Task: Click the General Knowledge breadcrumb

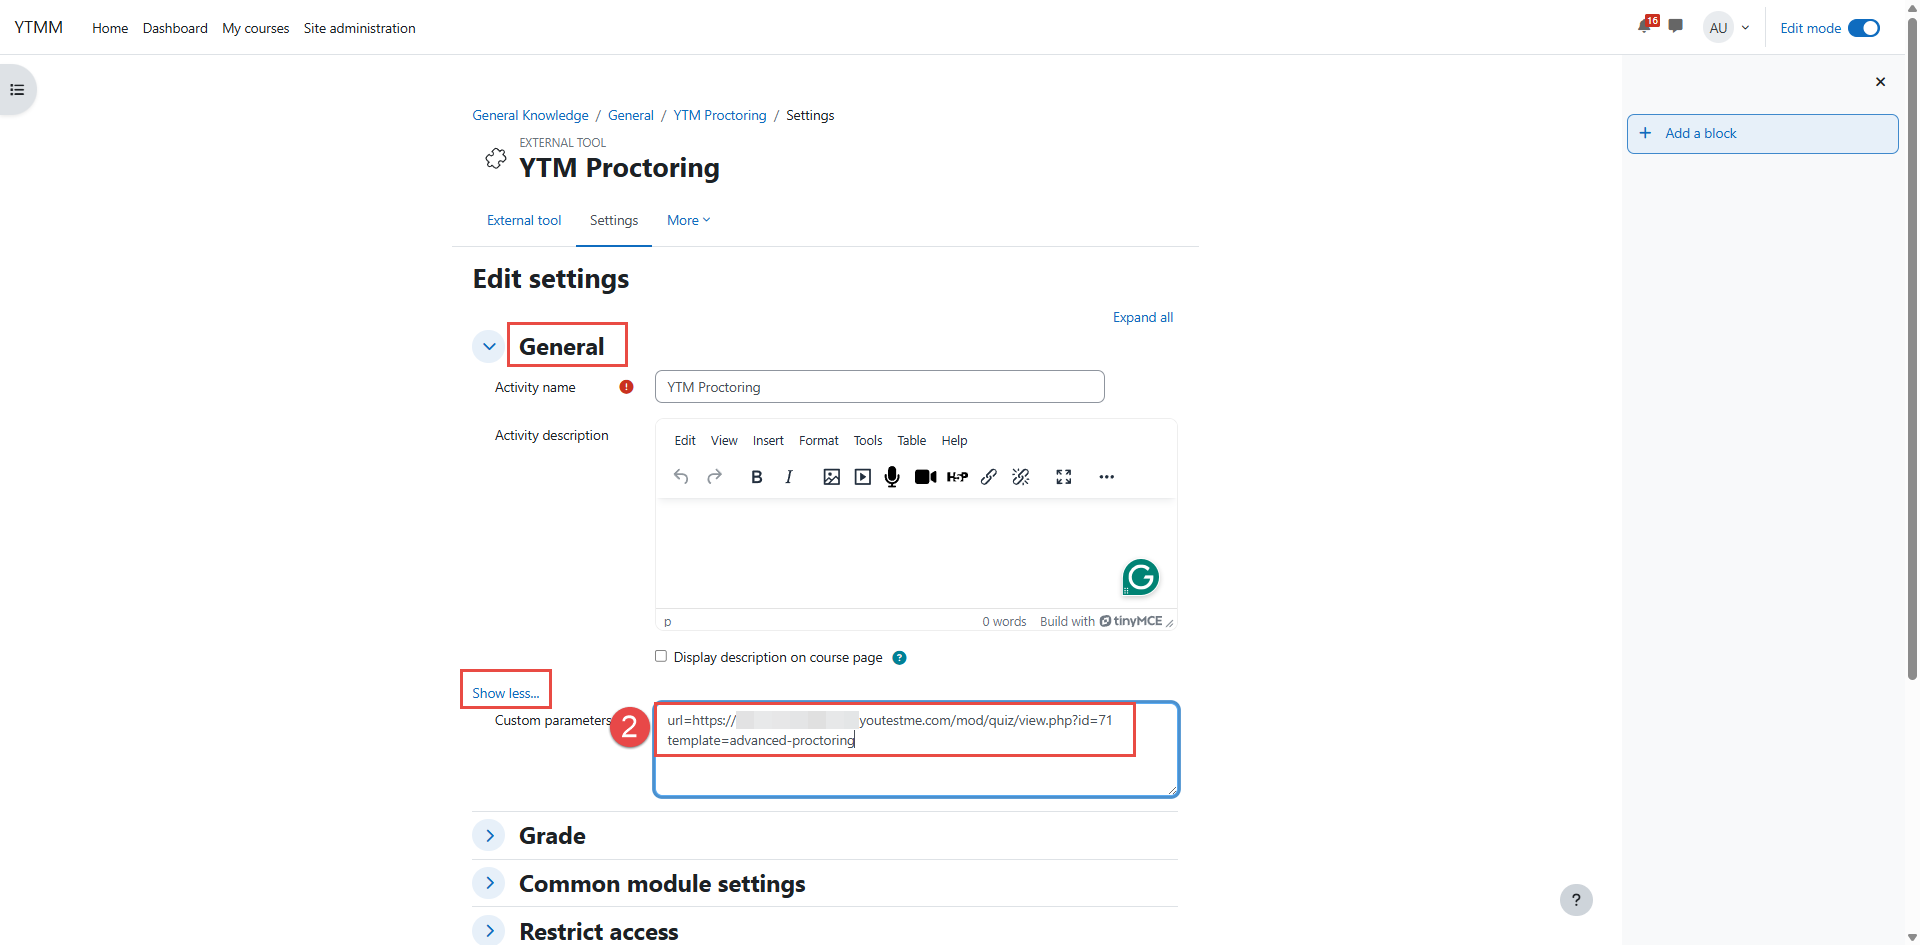Action: coord(531,115)
